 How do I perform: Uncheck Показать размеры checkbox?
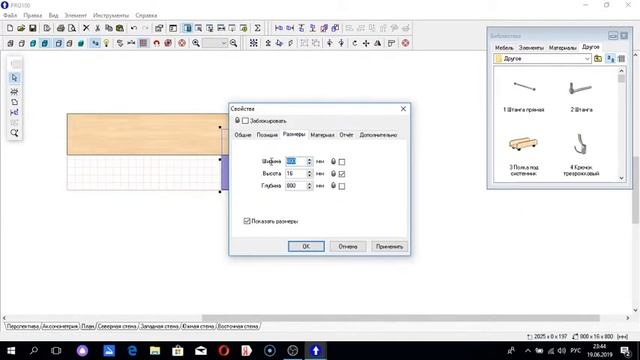tap(247, 221)
